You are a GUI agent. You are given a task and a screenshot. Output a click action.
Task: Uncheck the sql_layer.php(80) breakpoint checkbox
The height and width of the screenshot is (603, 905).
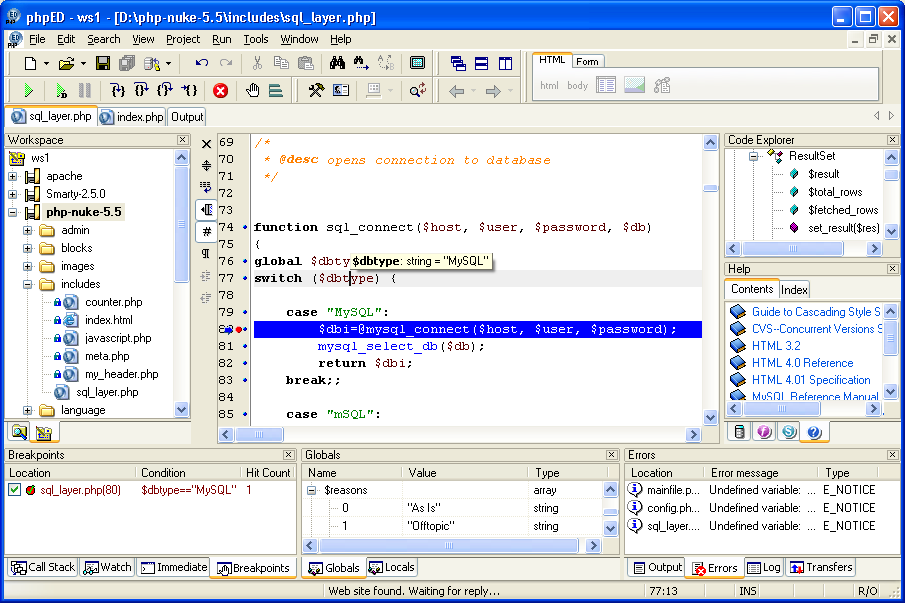pos(12,489)
